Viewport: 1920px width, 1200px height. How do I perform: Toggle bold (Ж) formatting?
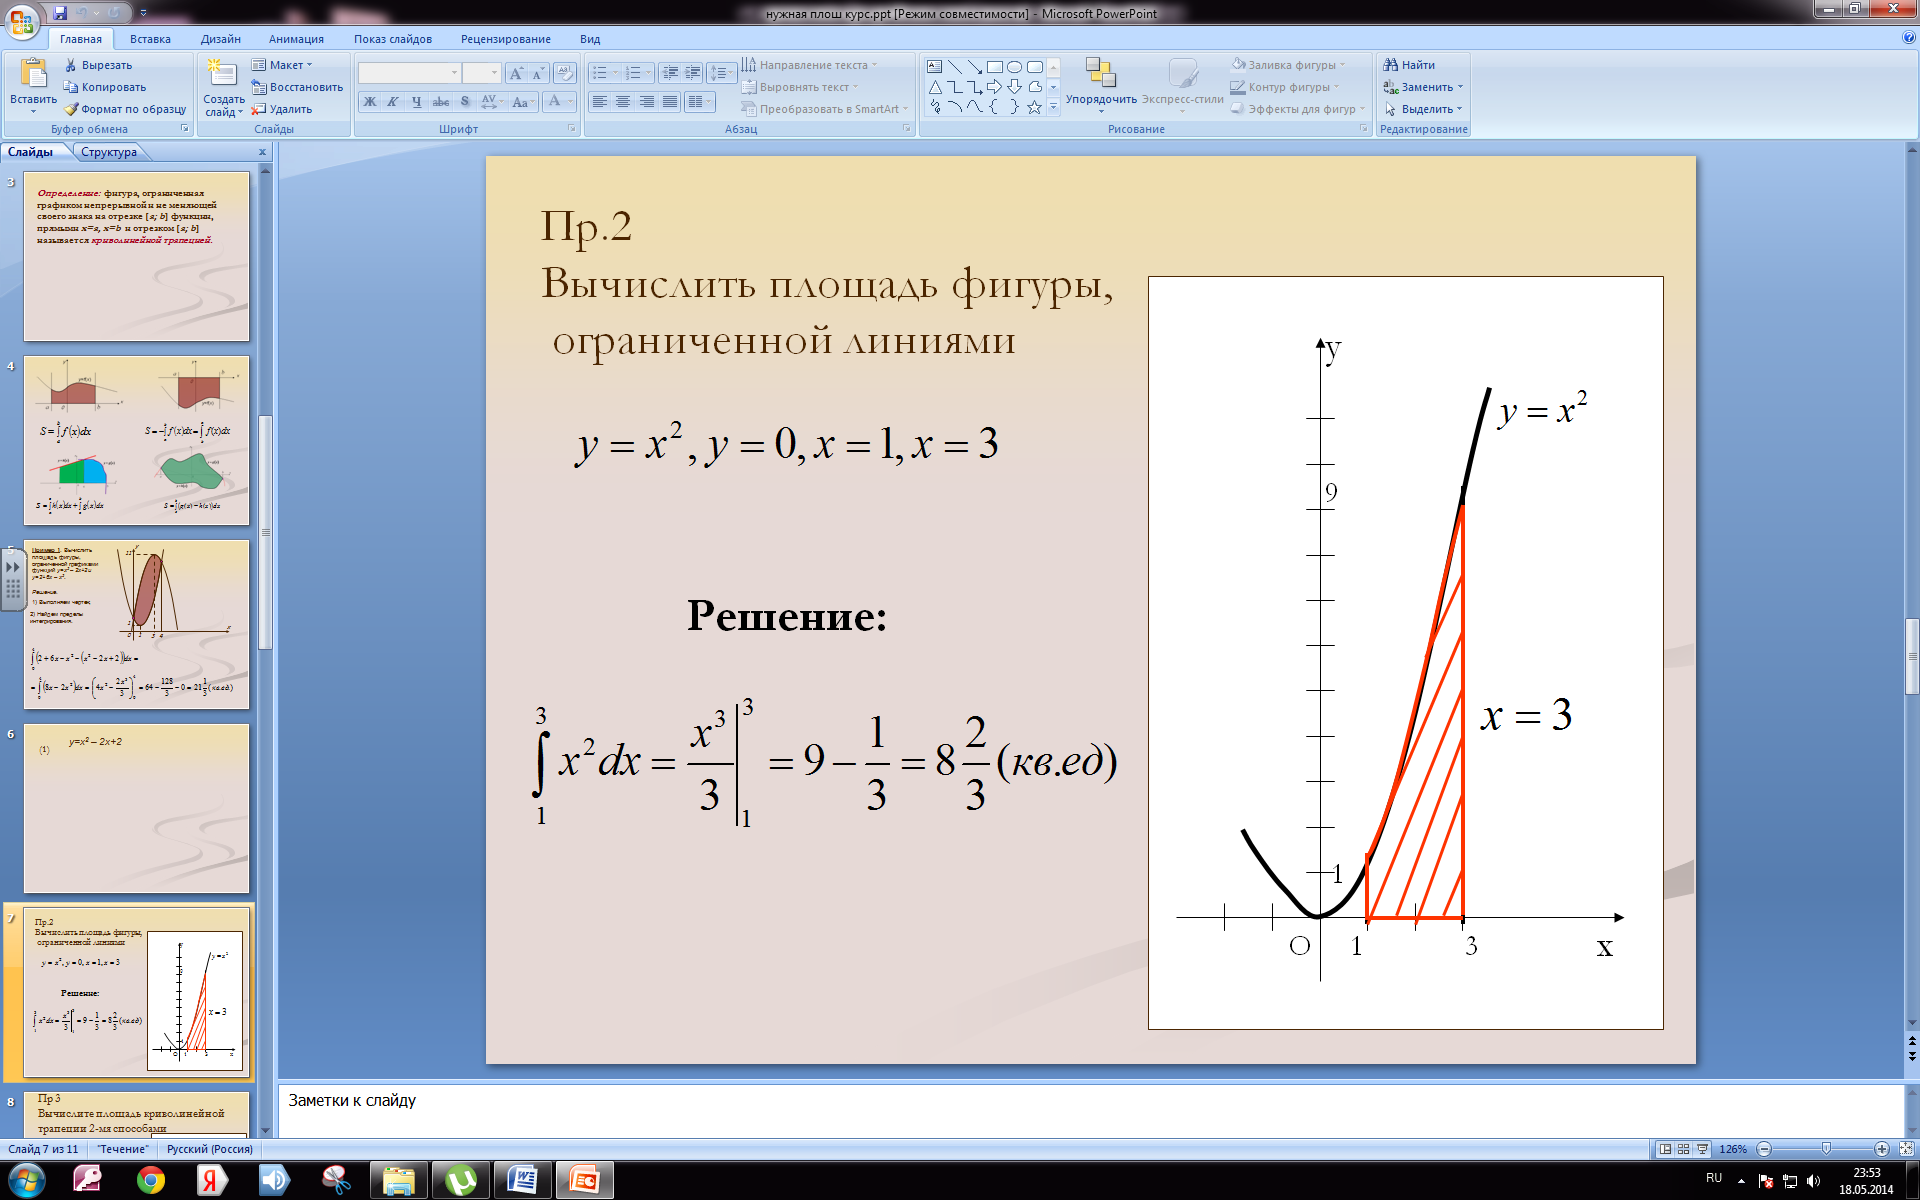pos(370,102)
